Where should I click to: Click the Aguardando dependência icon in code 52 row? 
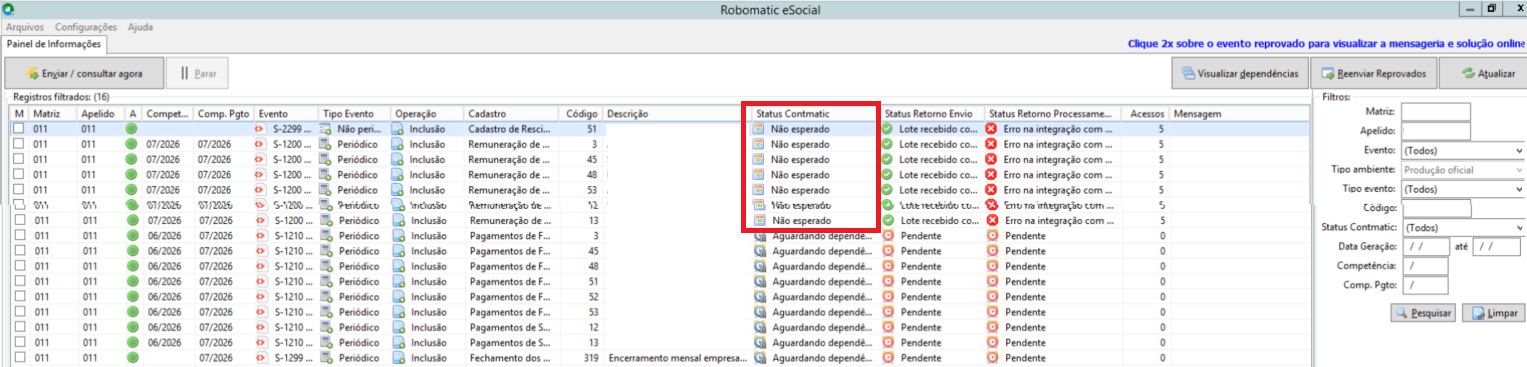coord(760,296)
